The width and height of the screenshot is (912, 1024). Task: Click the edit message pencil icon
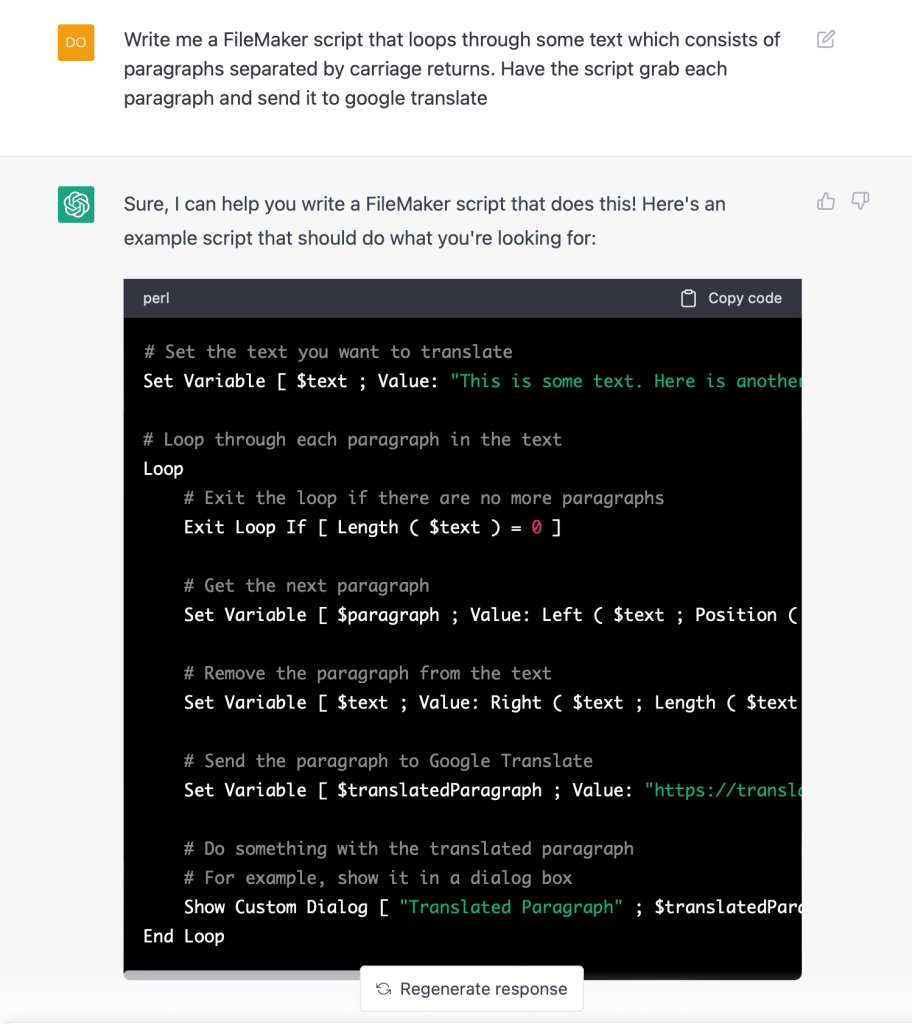(x=825, y=40)
